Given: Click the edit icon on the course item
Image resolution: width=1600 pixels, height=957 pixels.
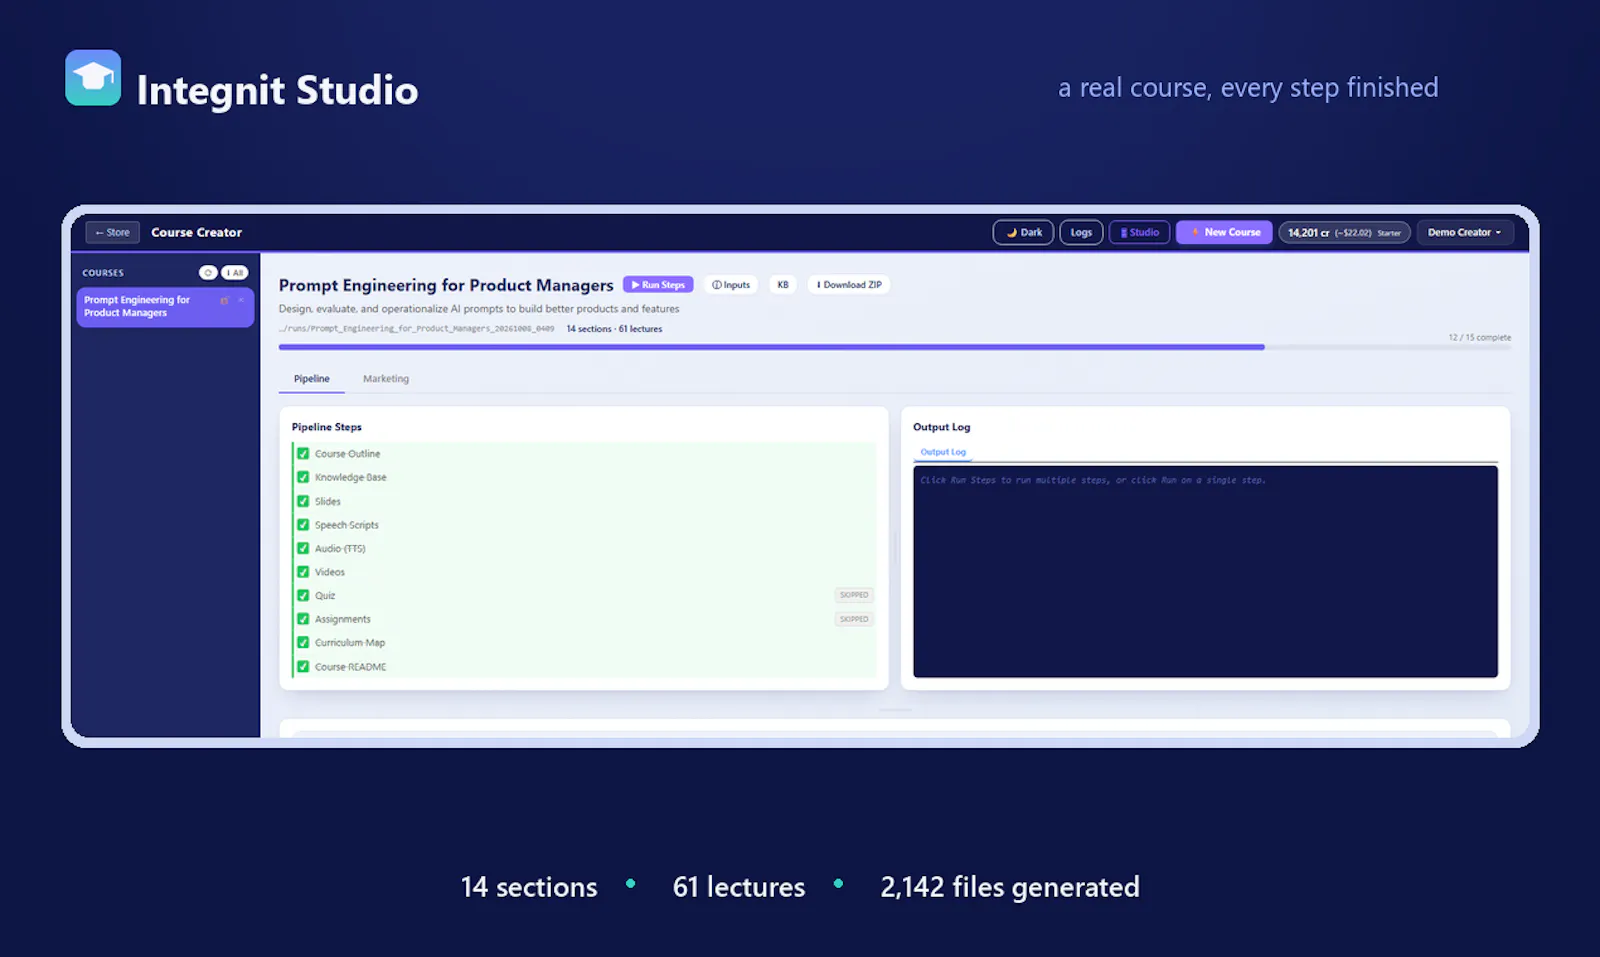Looking at the screenshot, I should (224, 300).
